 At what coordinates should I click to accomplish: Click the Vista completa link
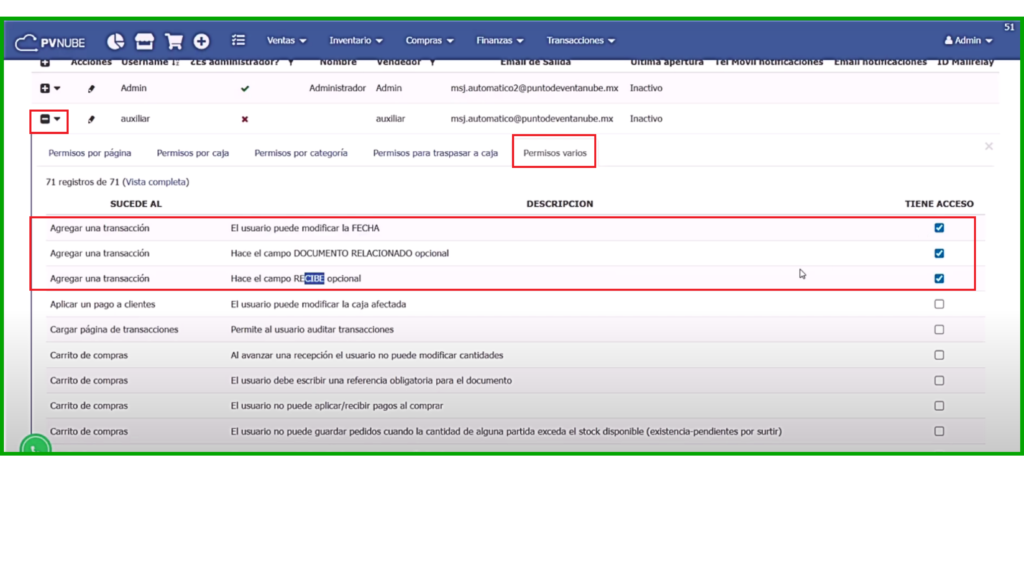coord(155,182)
